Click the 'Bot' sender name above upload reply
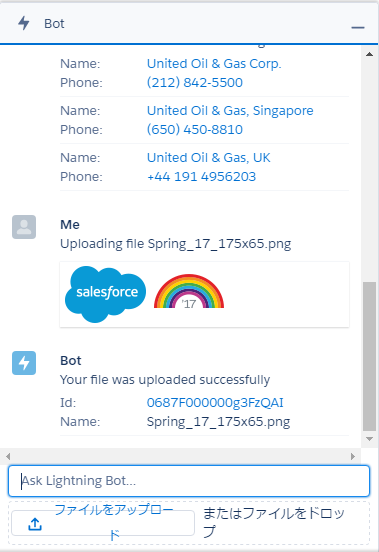 click(x=70, y=360)
